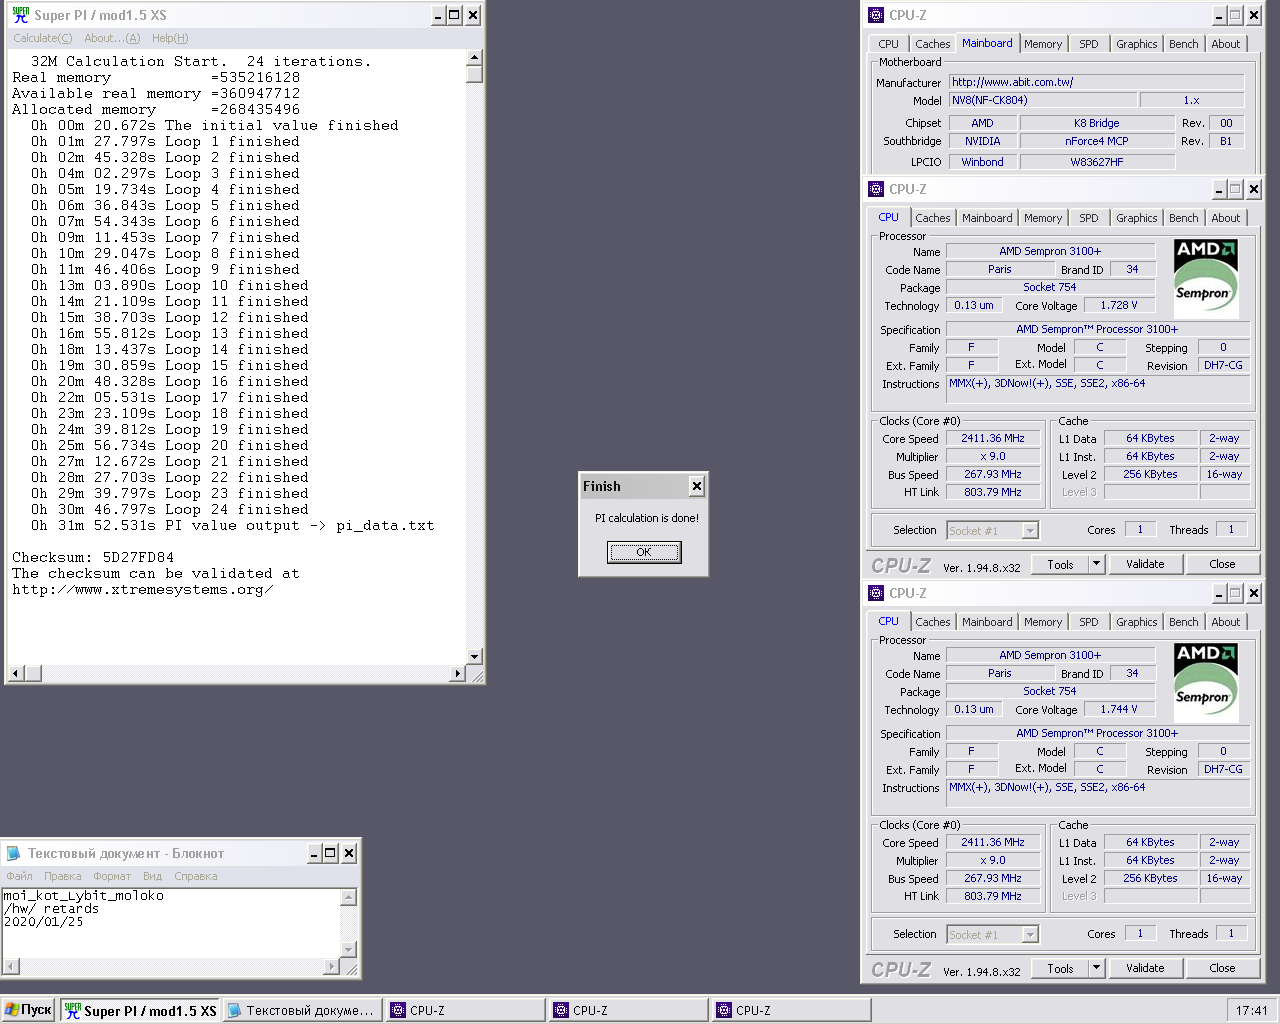
Task: Click Checksum: 5D27FD84 line in Super PI
Action: tap(93, 557)
